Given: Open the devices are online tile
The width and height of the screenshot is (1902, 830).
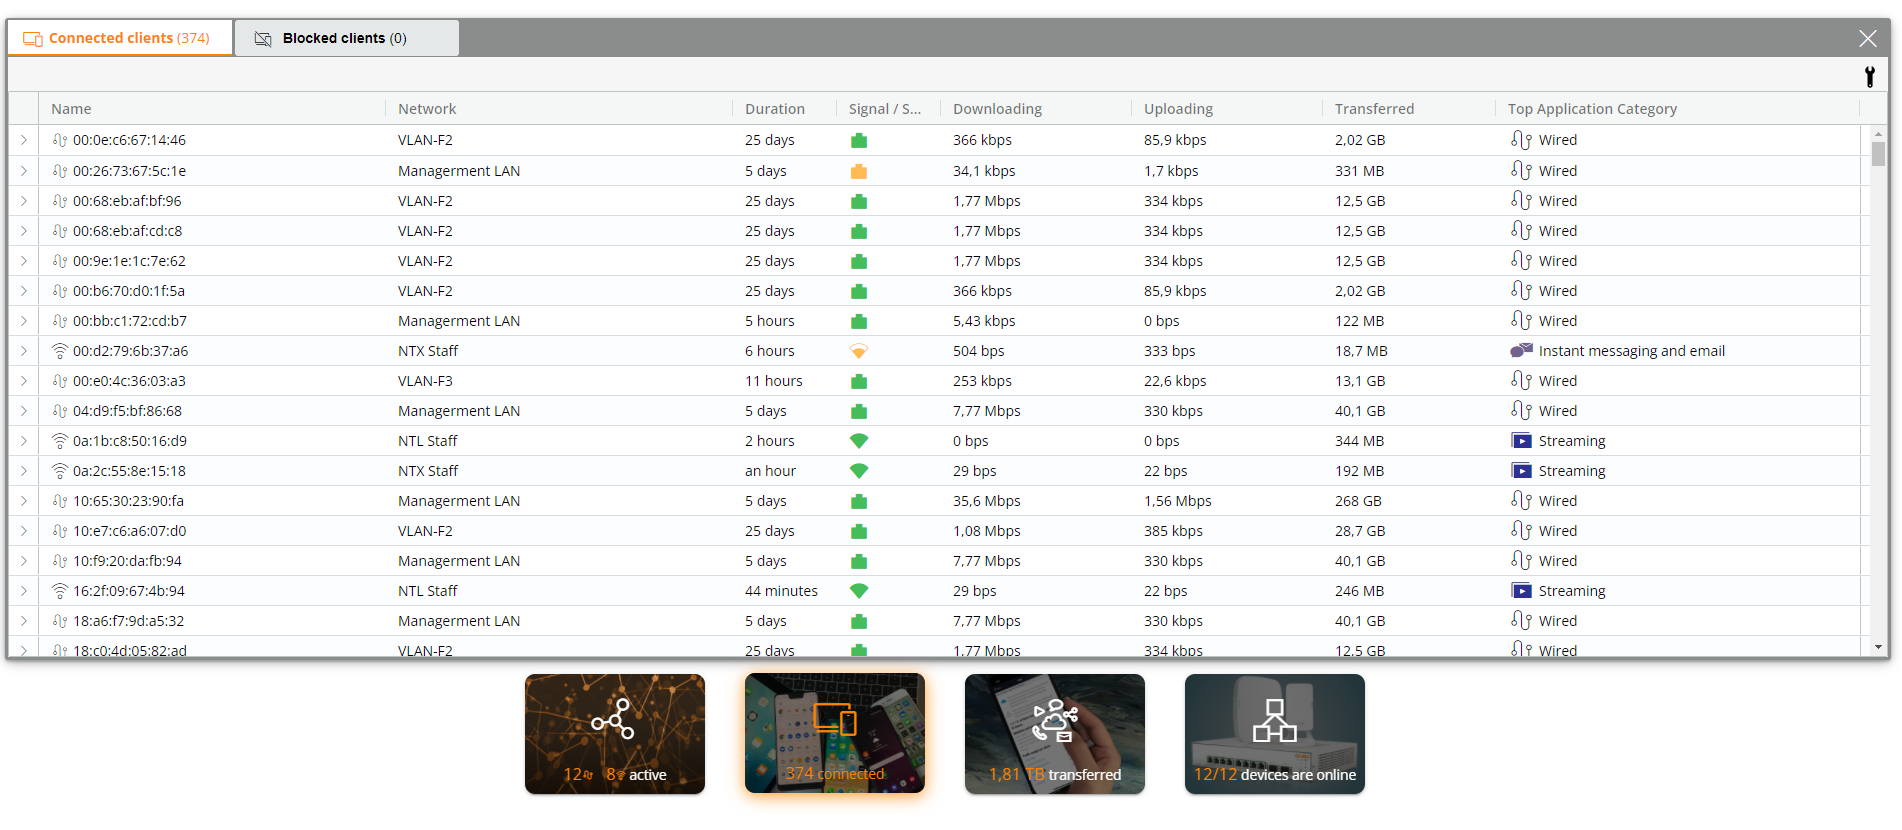Looking at the screenshot, I should [1275, 734].
